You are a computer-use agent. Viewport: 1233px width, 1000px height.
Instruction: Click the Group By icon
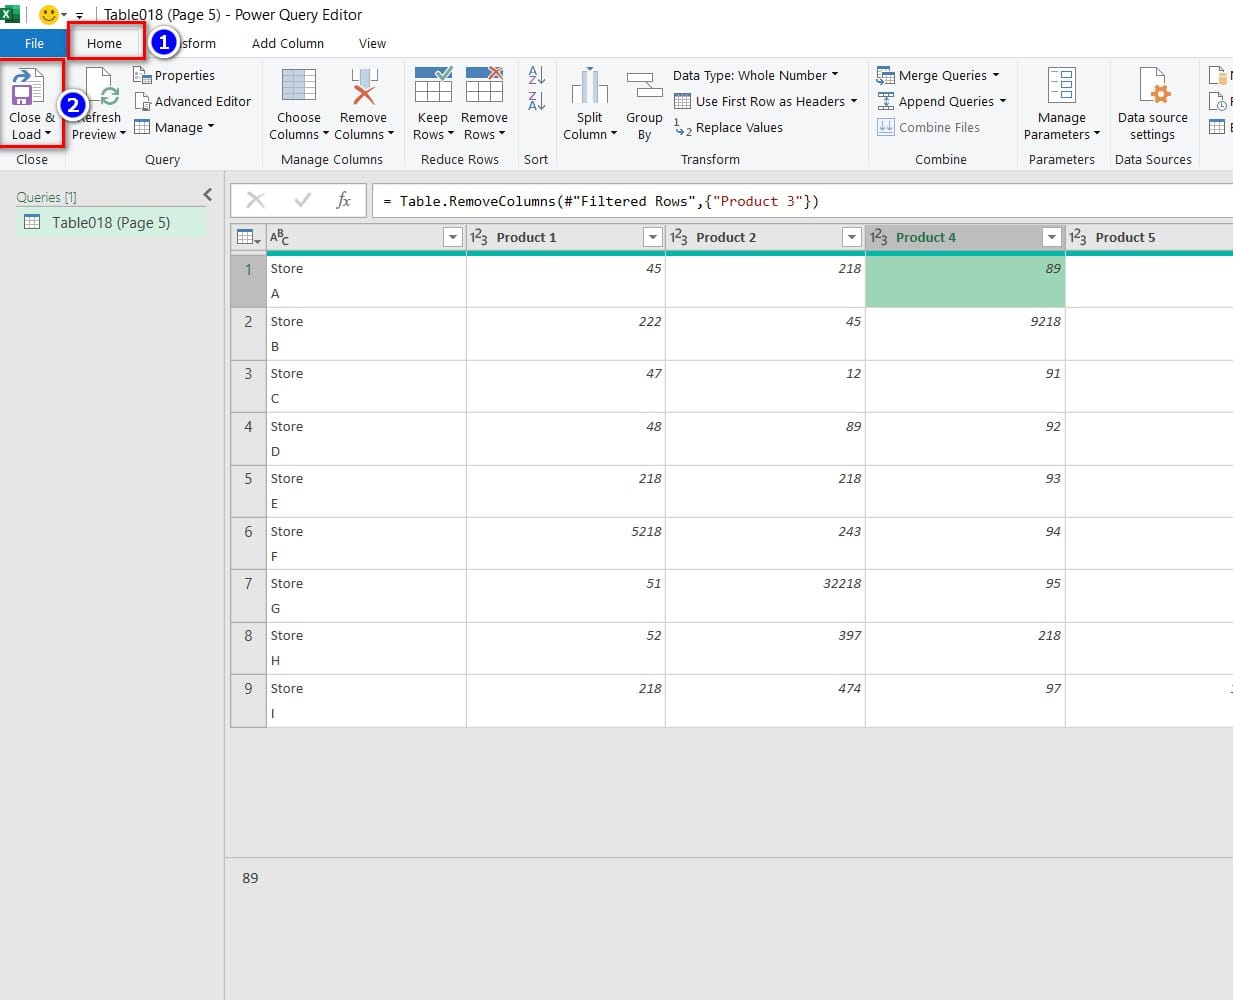(644, 86)
